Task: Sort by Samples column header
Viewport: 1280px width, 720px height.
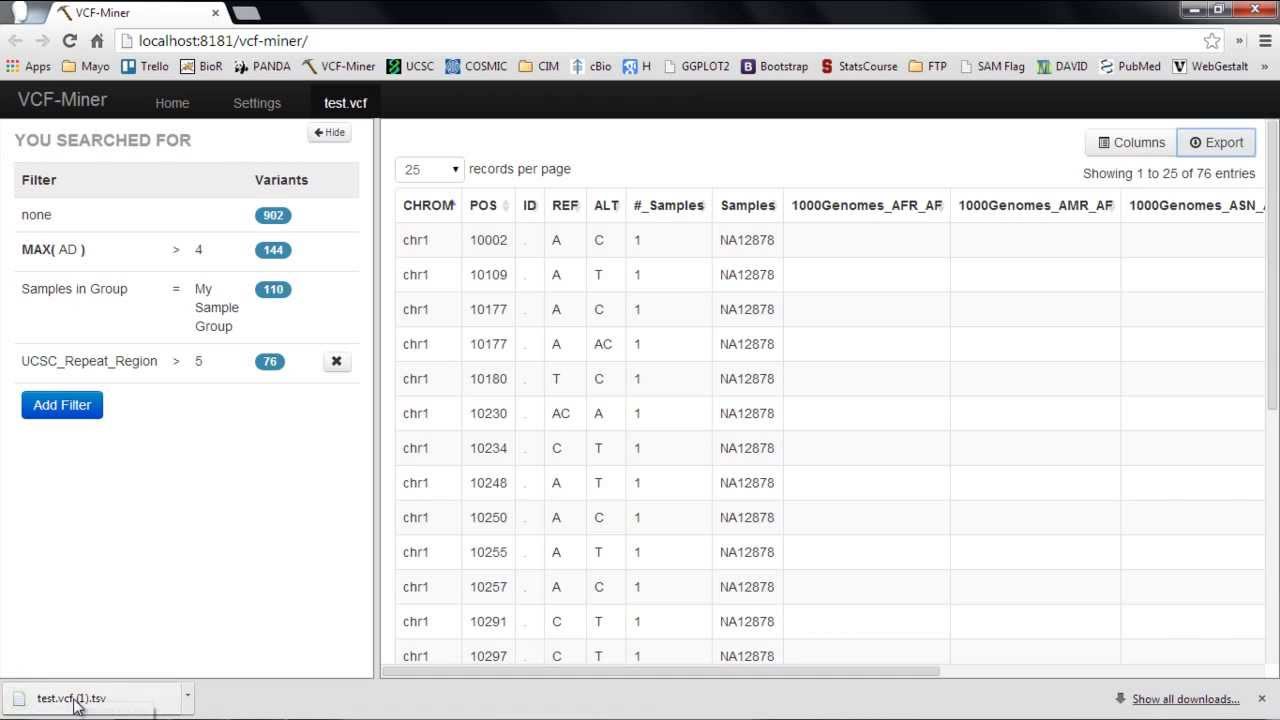Action: [x=748, y=205]
